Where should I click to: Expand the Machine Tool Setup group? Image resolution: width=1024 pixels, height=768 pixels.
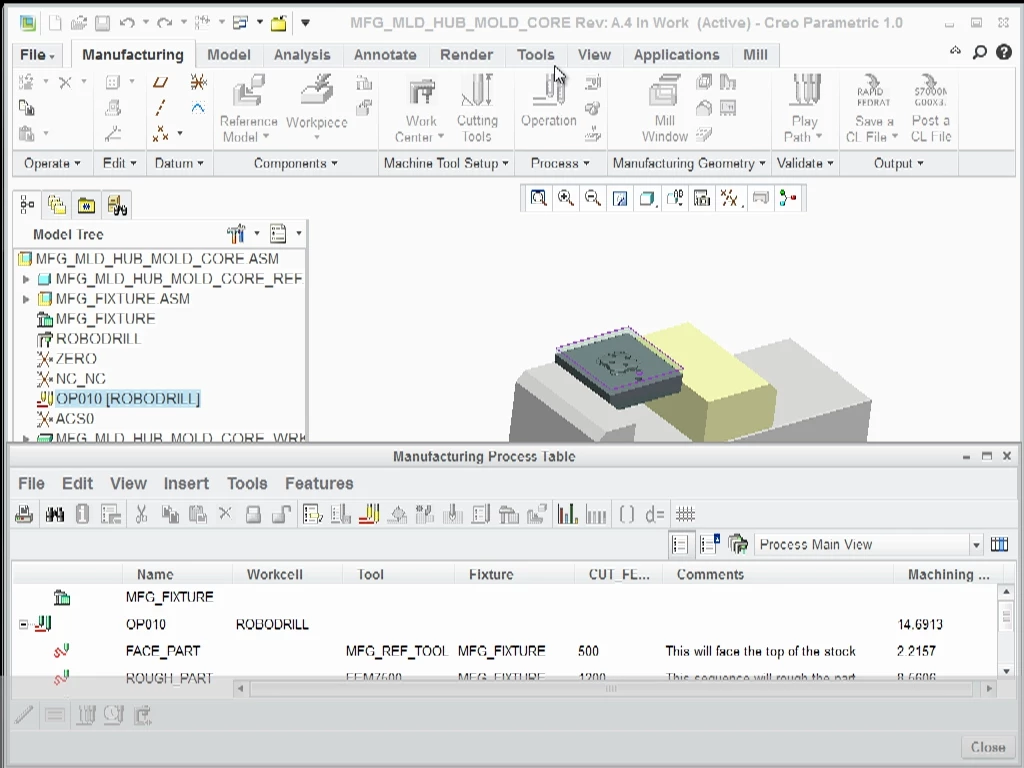click(446, 163)
